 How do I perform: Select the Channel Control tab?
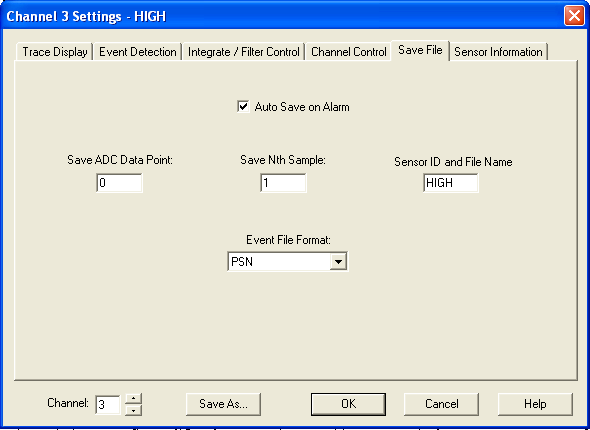click(x=348, y=52)
